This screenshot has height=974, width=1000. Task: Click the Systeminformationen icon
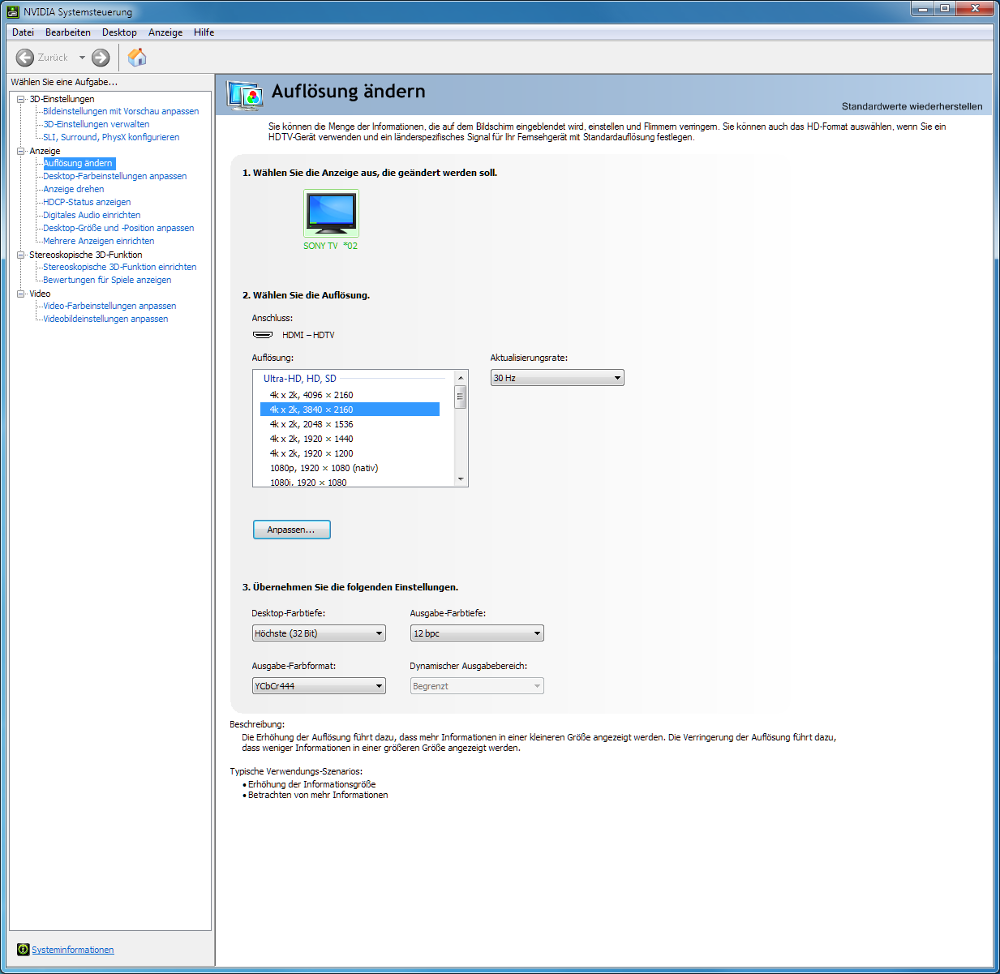(x=23, y=949)
